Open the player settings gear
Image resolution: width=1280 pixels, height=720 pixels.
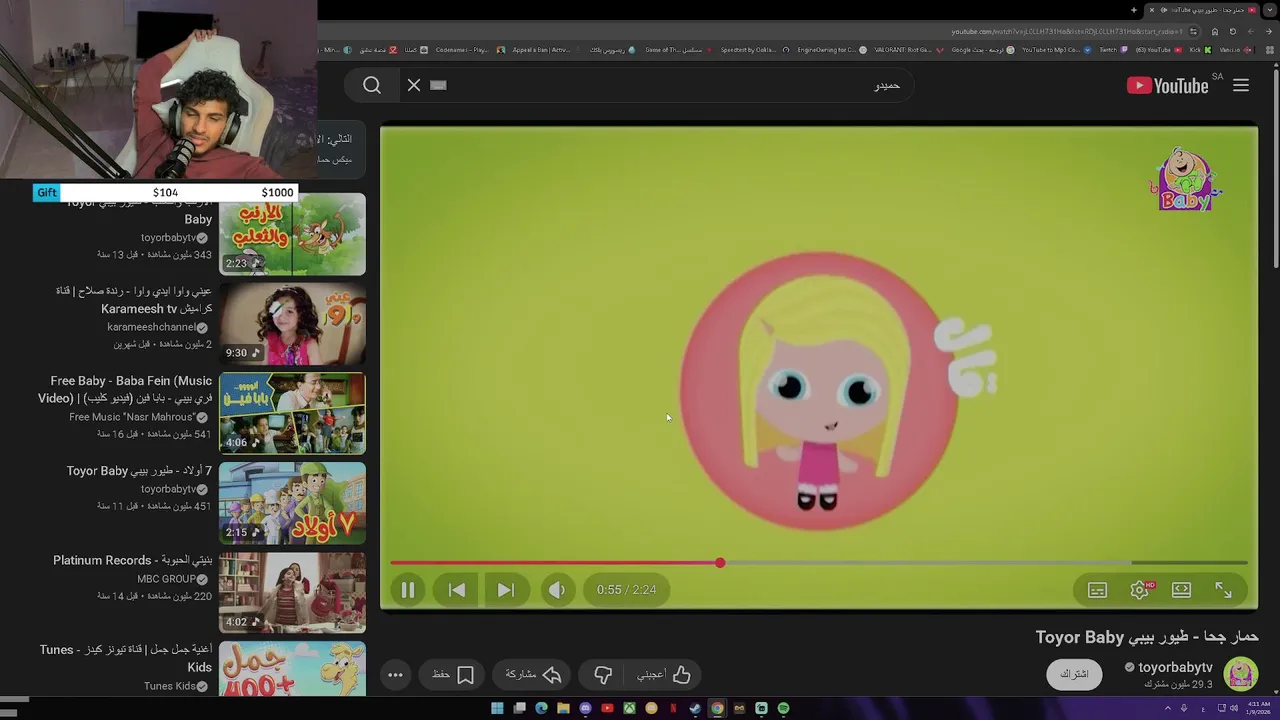[x=1139, y=590]
